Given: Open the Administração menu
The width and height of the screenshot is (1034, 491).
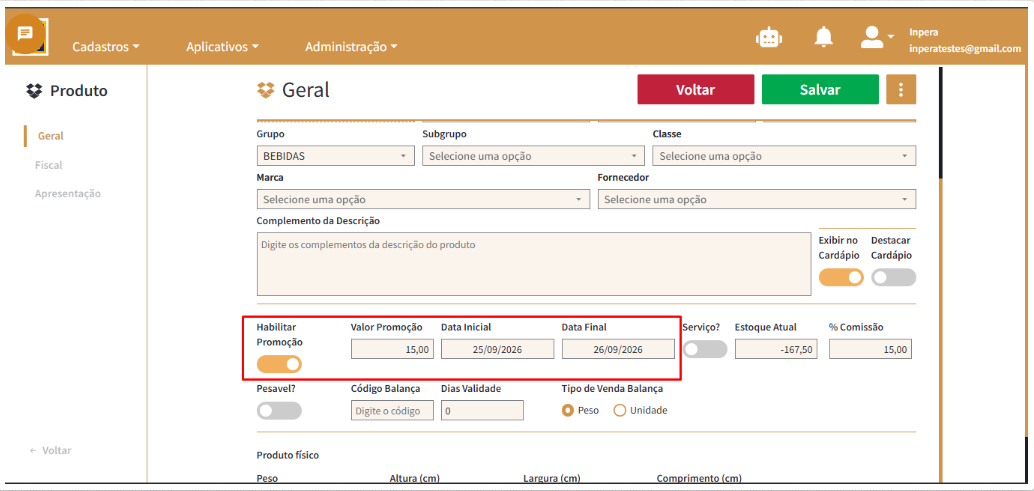Looking at the screenshot, I should click(351, 47).
